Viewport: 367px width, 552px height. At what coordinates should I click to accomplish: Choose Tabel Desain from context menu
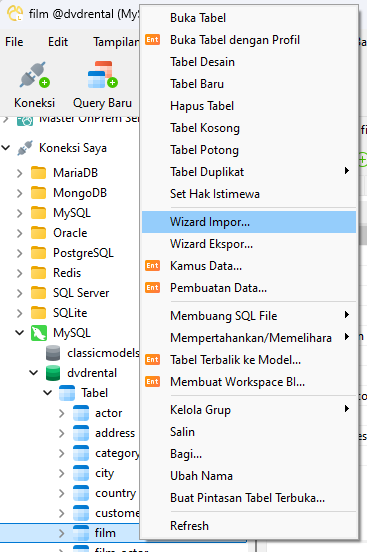249,62
